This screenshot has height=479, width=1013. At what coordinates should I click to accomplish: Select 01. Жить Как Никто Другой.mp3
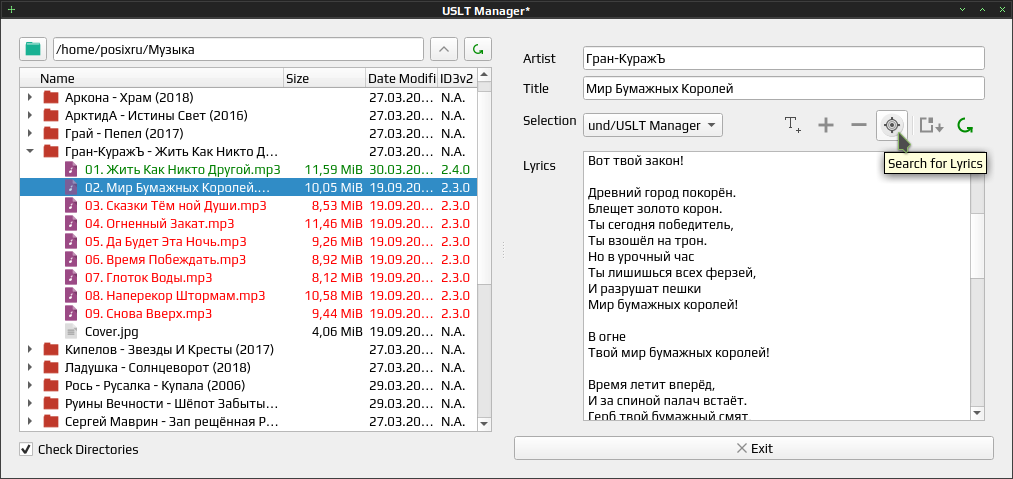point(183,169)
